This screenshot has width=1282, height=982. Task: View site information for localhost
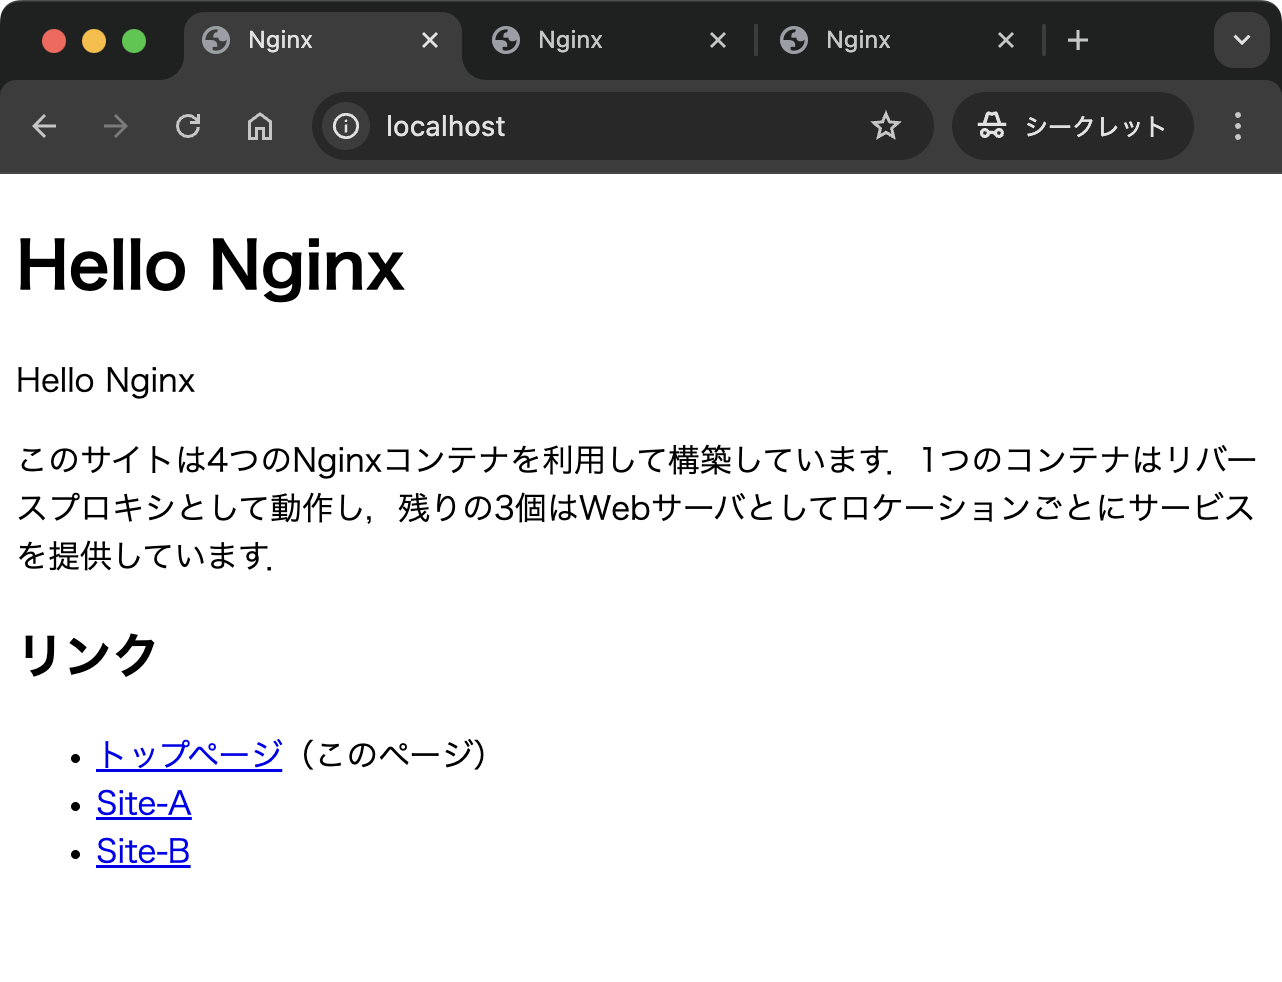point(346,126)
